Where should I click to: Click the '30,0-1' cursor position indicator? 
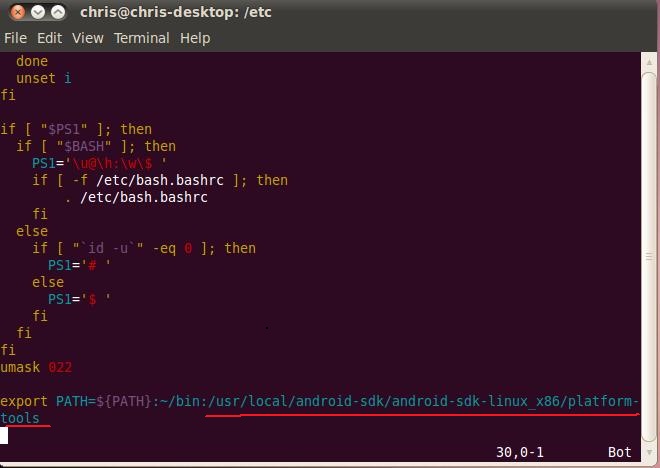[x=520, y=452]
